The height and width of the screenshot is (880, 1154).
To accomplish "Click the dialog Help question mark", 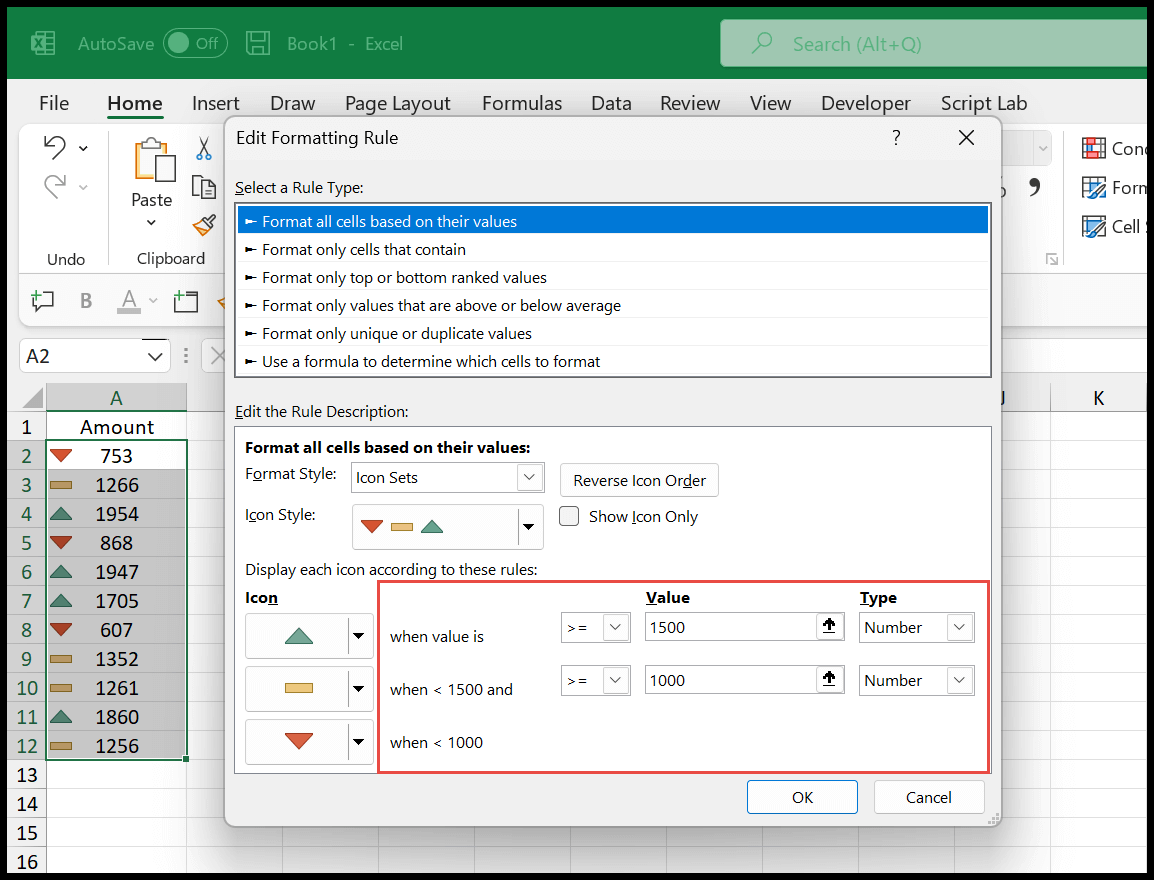I will 896,138.
